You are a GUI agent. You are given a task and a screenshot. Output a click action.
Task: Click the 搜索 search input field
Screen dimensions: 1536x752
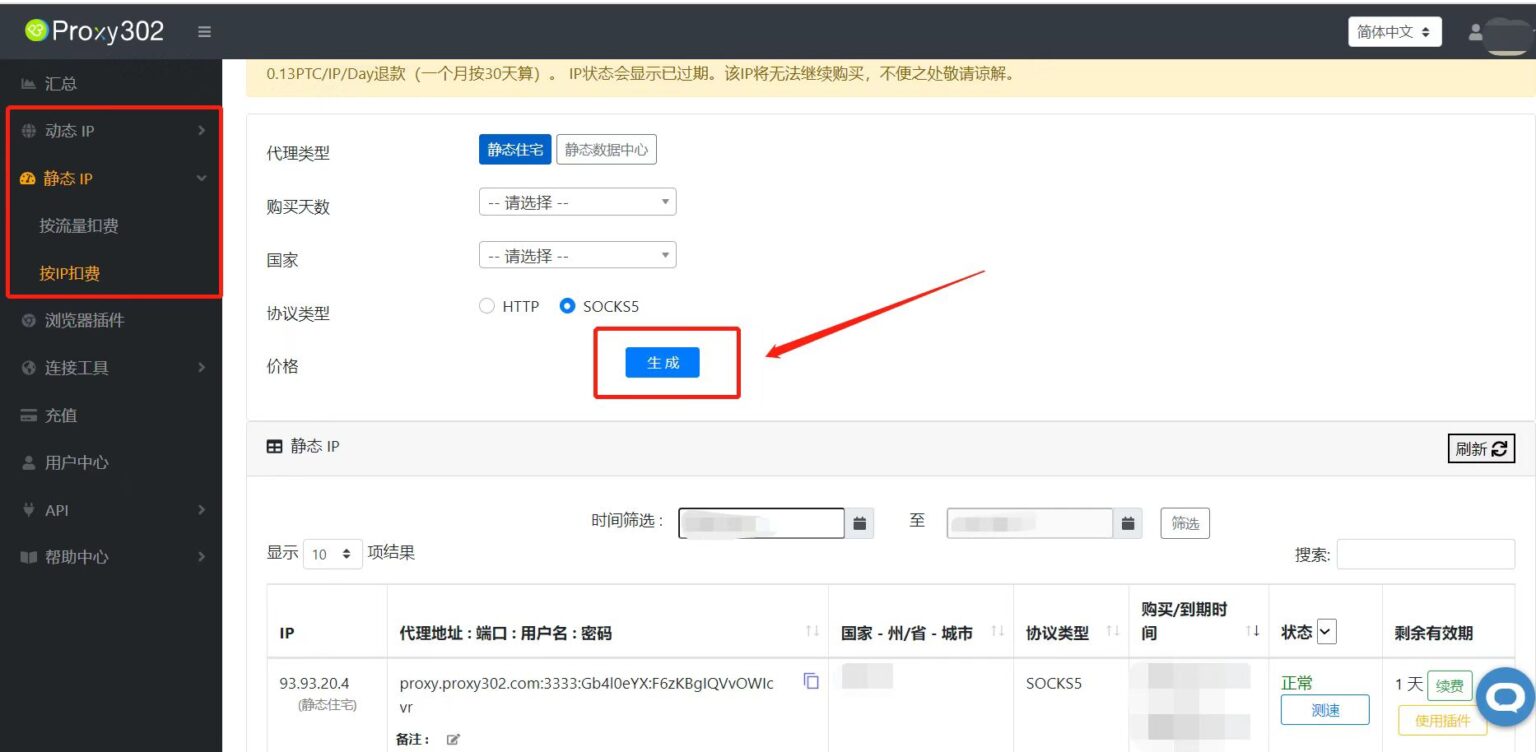(x=1425, y=554)
